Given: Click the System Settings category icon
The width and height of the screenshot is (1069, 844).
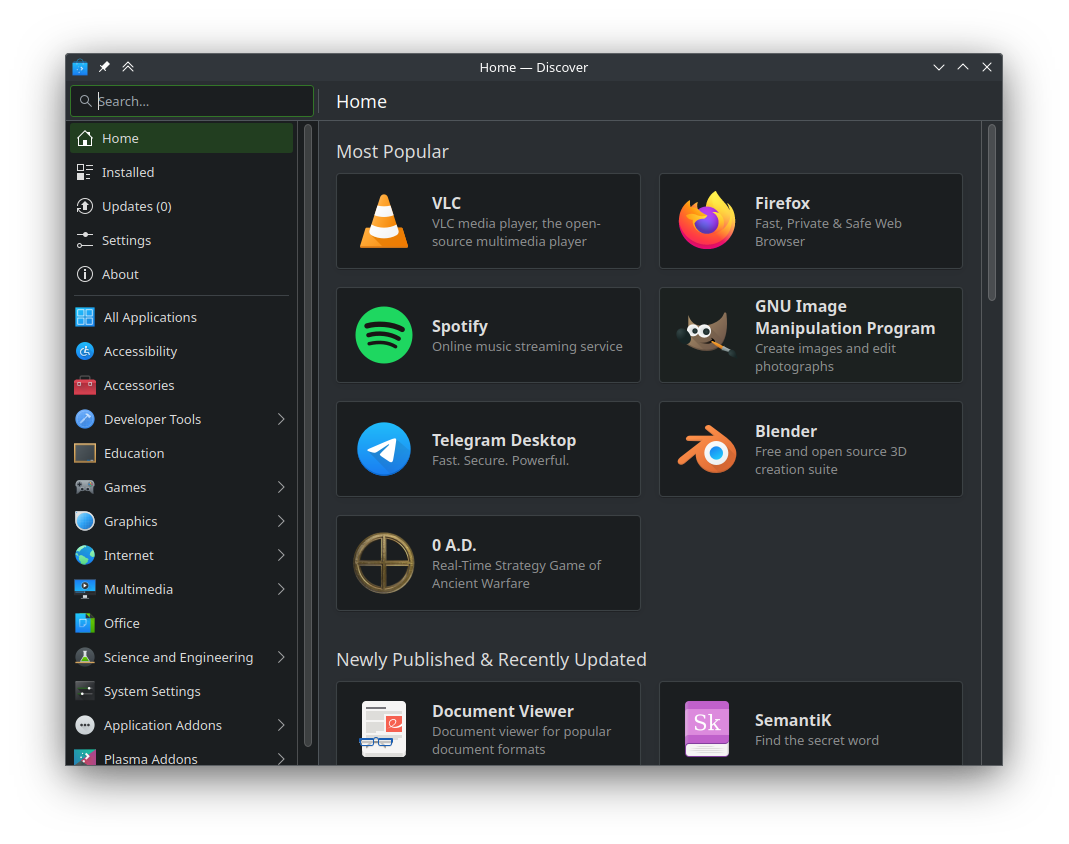Looking at the screenshot, I should (x=85, y=691).
